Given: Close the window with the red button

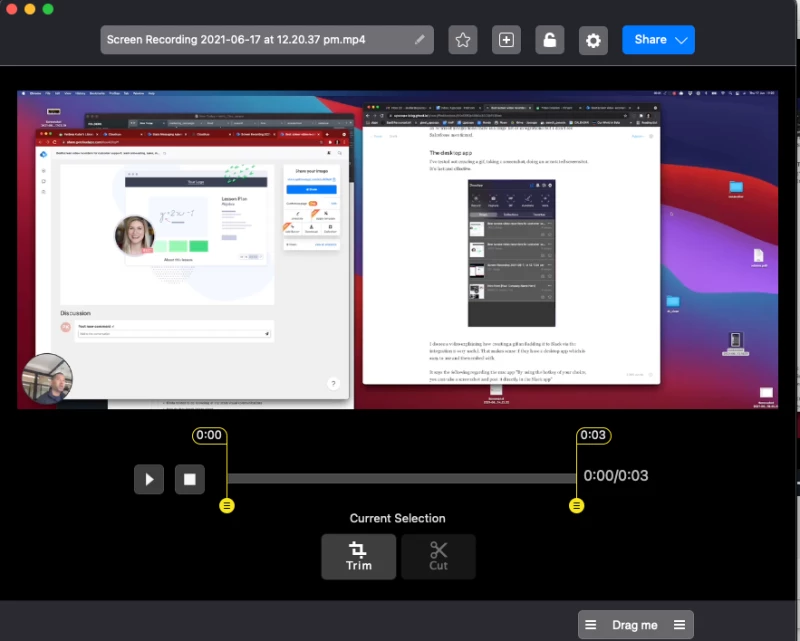Looking at the screenshot, I should pos(12,9).
